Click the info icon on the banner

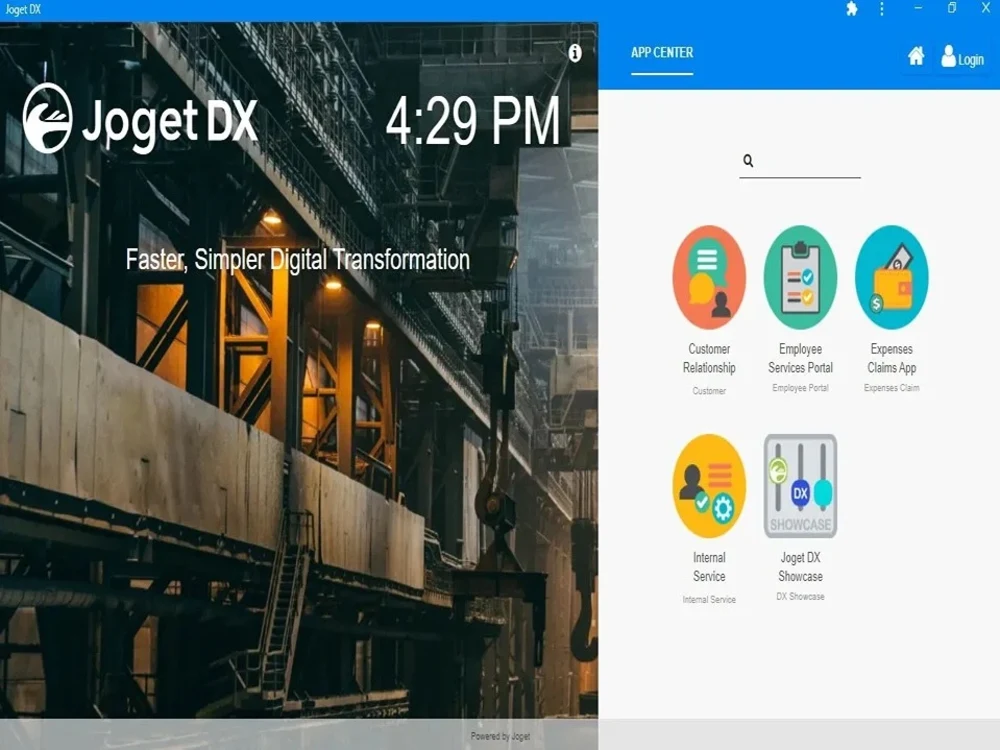575,53
